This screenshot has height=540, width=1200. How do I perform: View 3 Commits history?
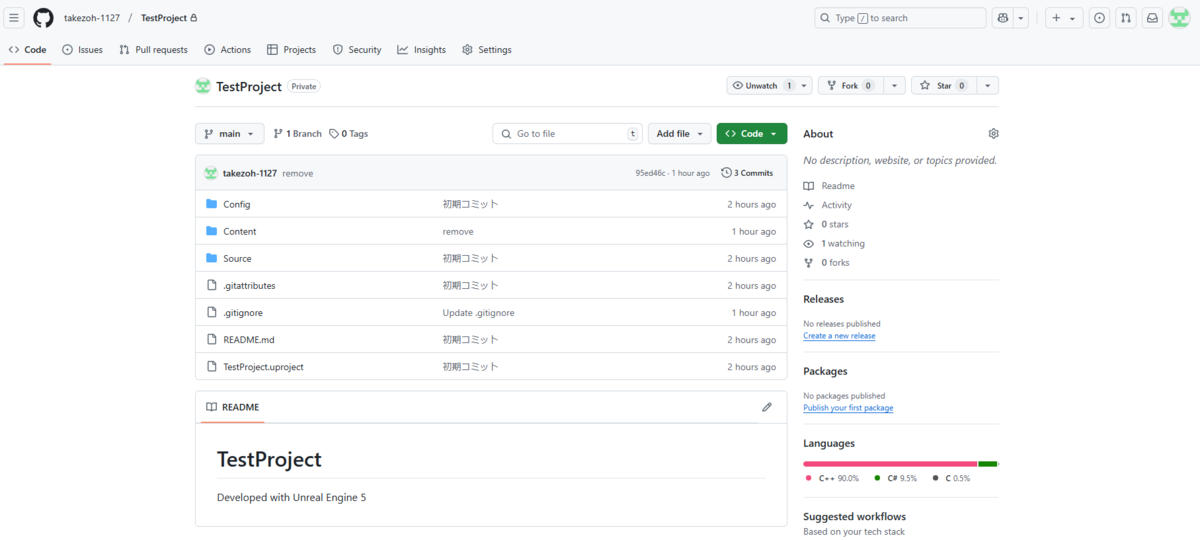point(747,173)
